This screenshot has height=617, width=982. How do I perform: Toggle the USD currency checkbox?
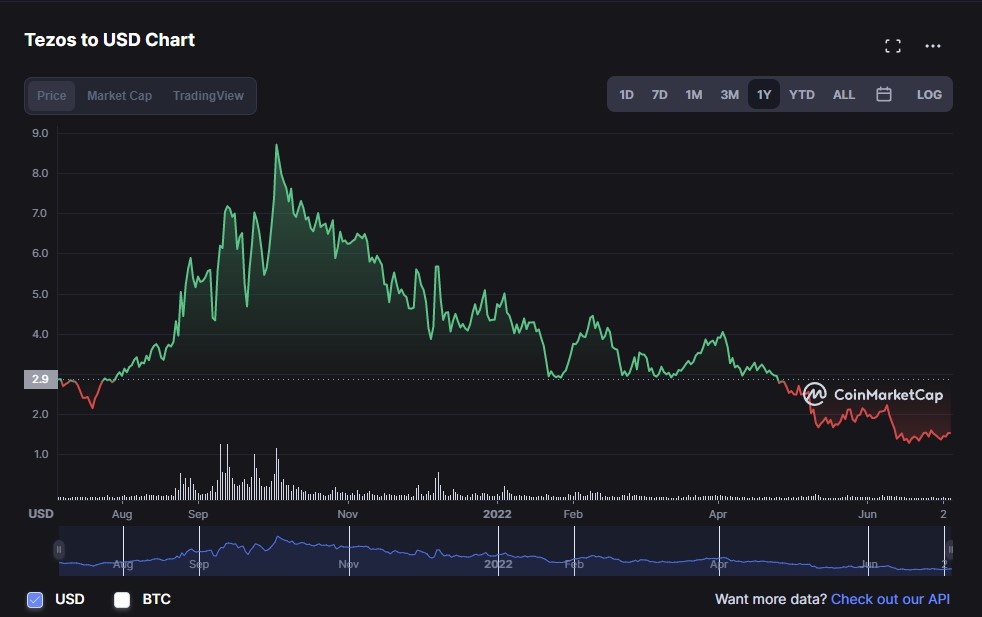(35, 600)
